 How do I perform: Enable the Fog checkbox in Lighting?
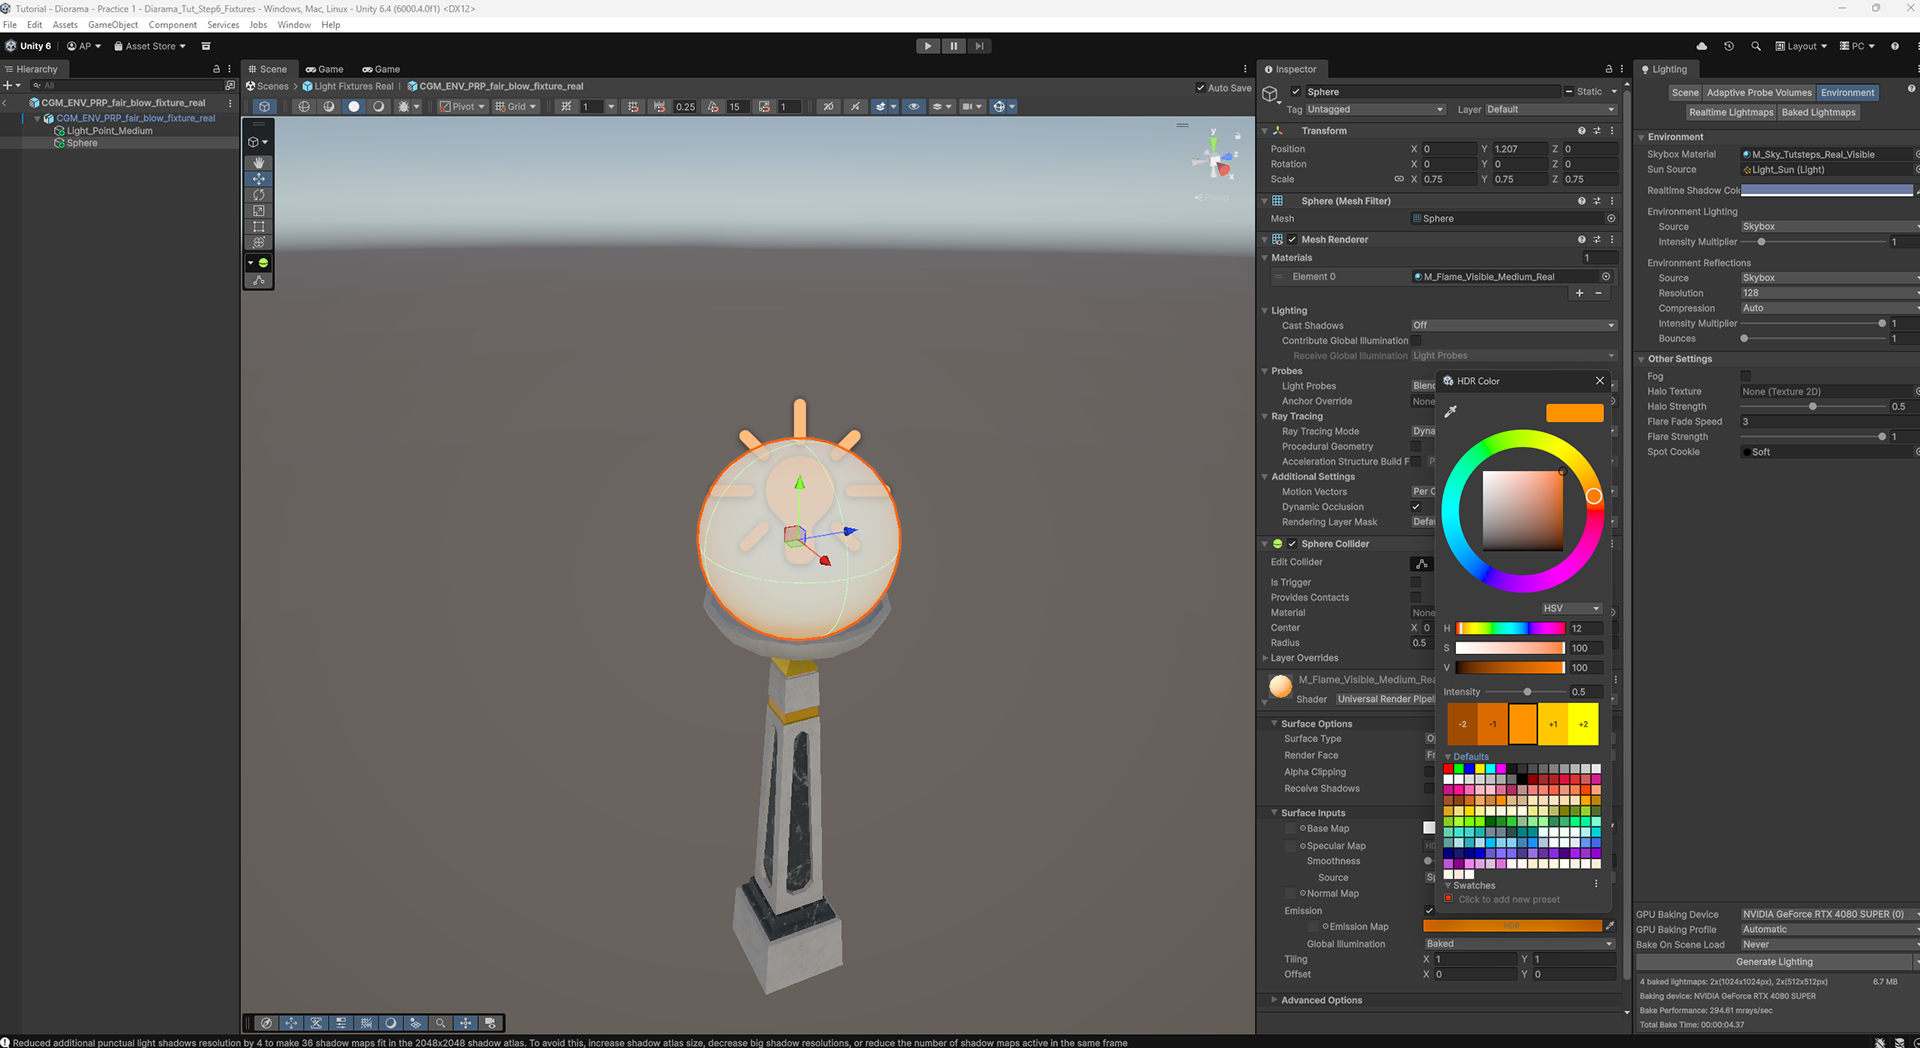click(x=1746, y=376)
